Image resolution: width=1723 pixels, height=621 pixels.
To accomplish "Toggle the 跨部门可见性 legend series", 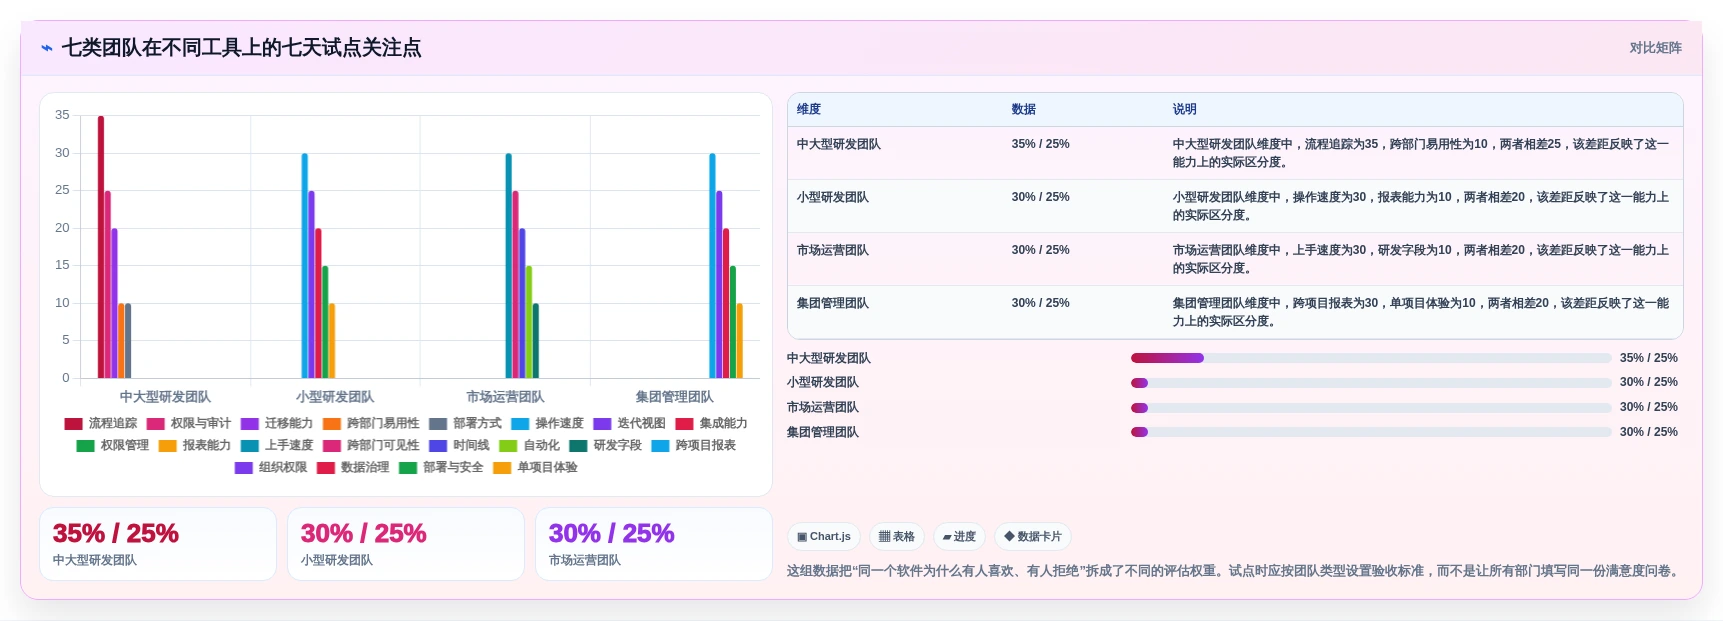I will (x=371, y=445).
